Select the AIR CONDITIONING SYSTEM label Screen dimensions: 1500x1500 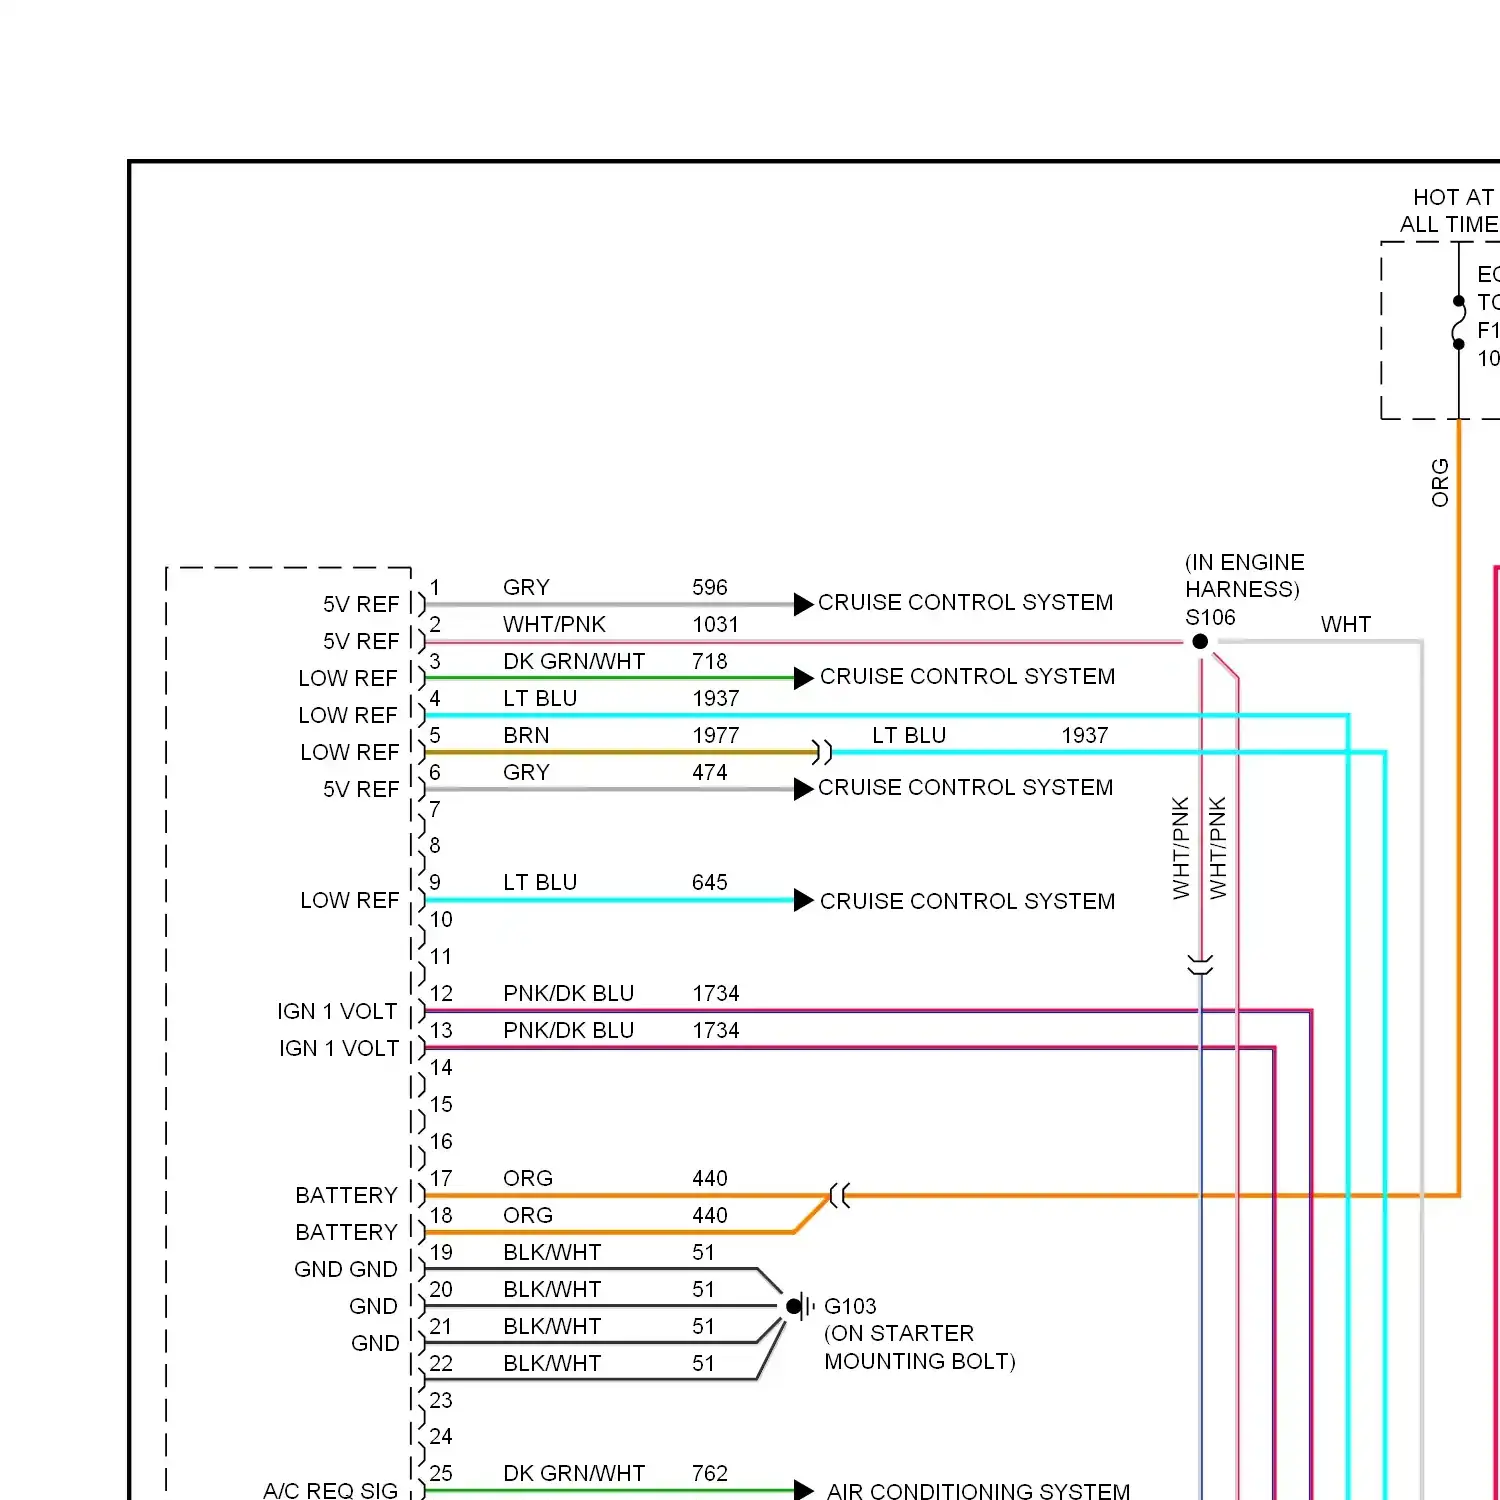[978, 1490]
